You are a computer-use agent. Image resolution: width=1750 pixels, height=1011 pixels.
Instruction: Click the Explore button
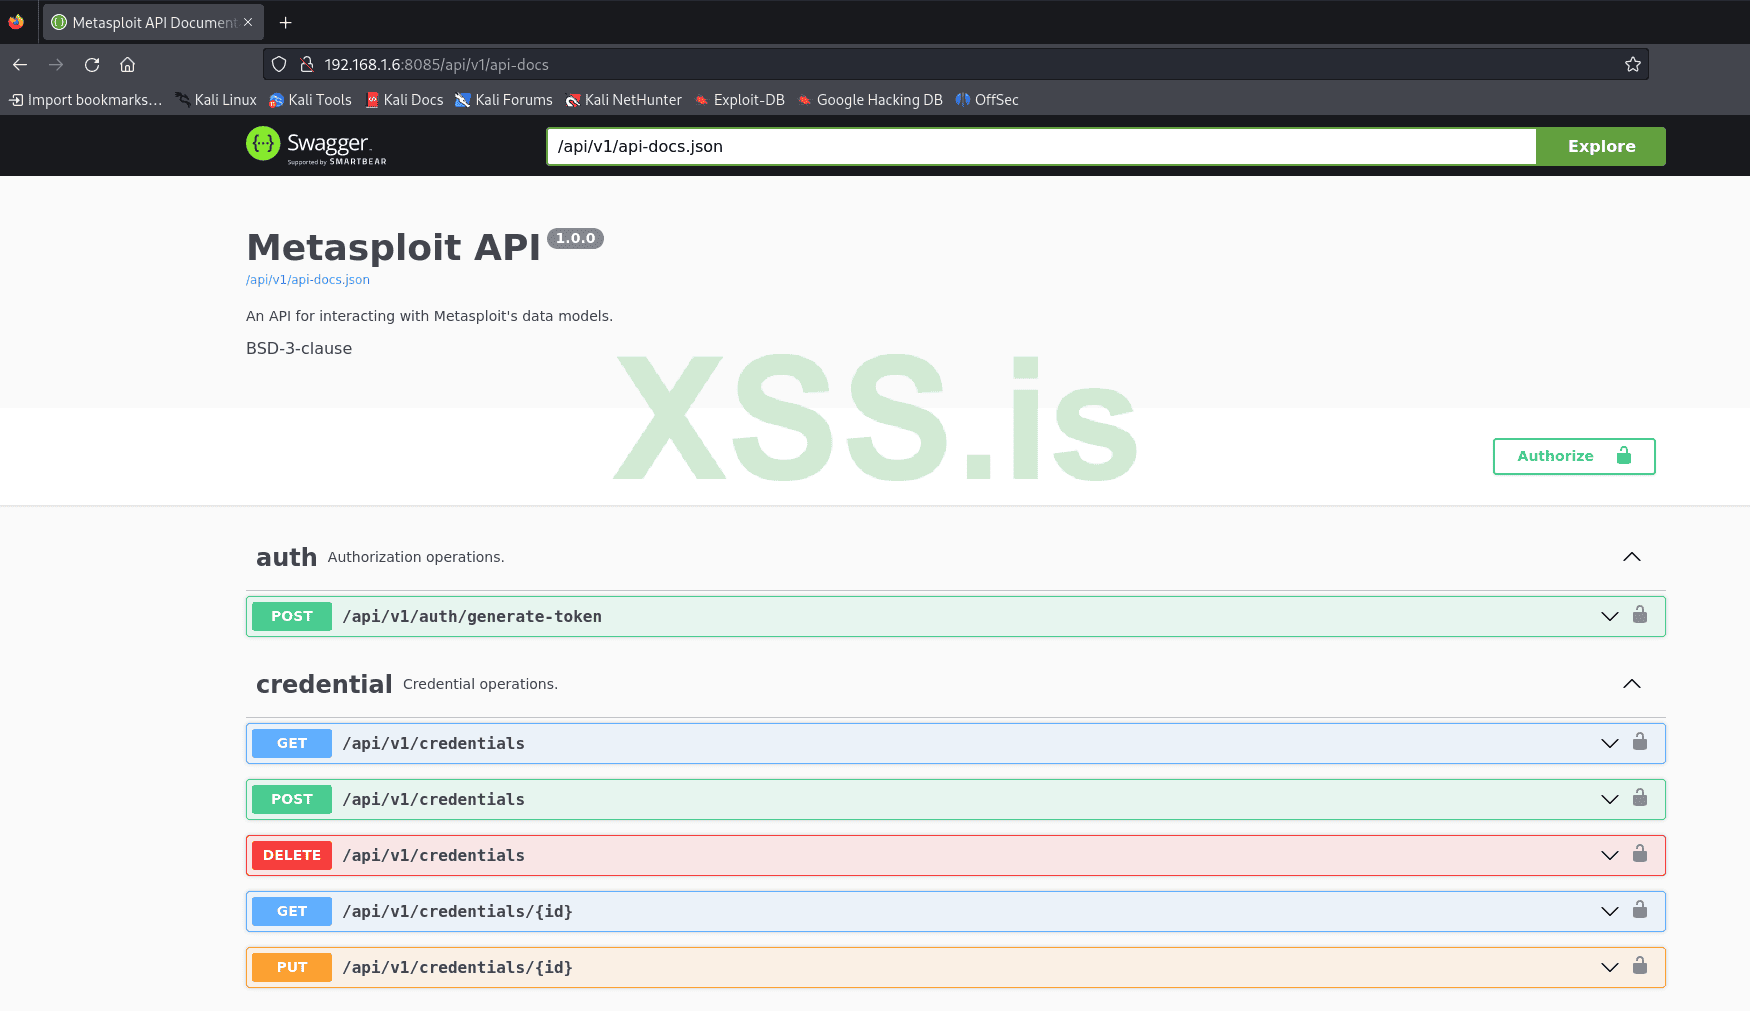(1601, 146)
